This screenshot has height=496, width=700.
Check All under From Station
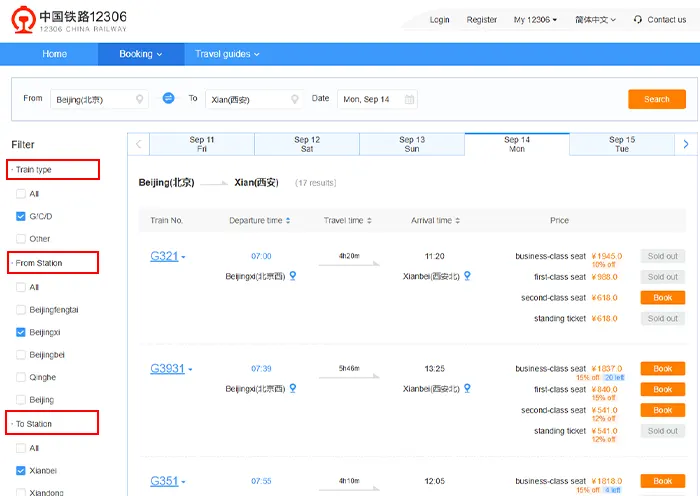point(21,287)
